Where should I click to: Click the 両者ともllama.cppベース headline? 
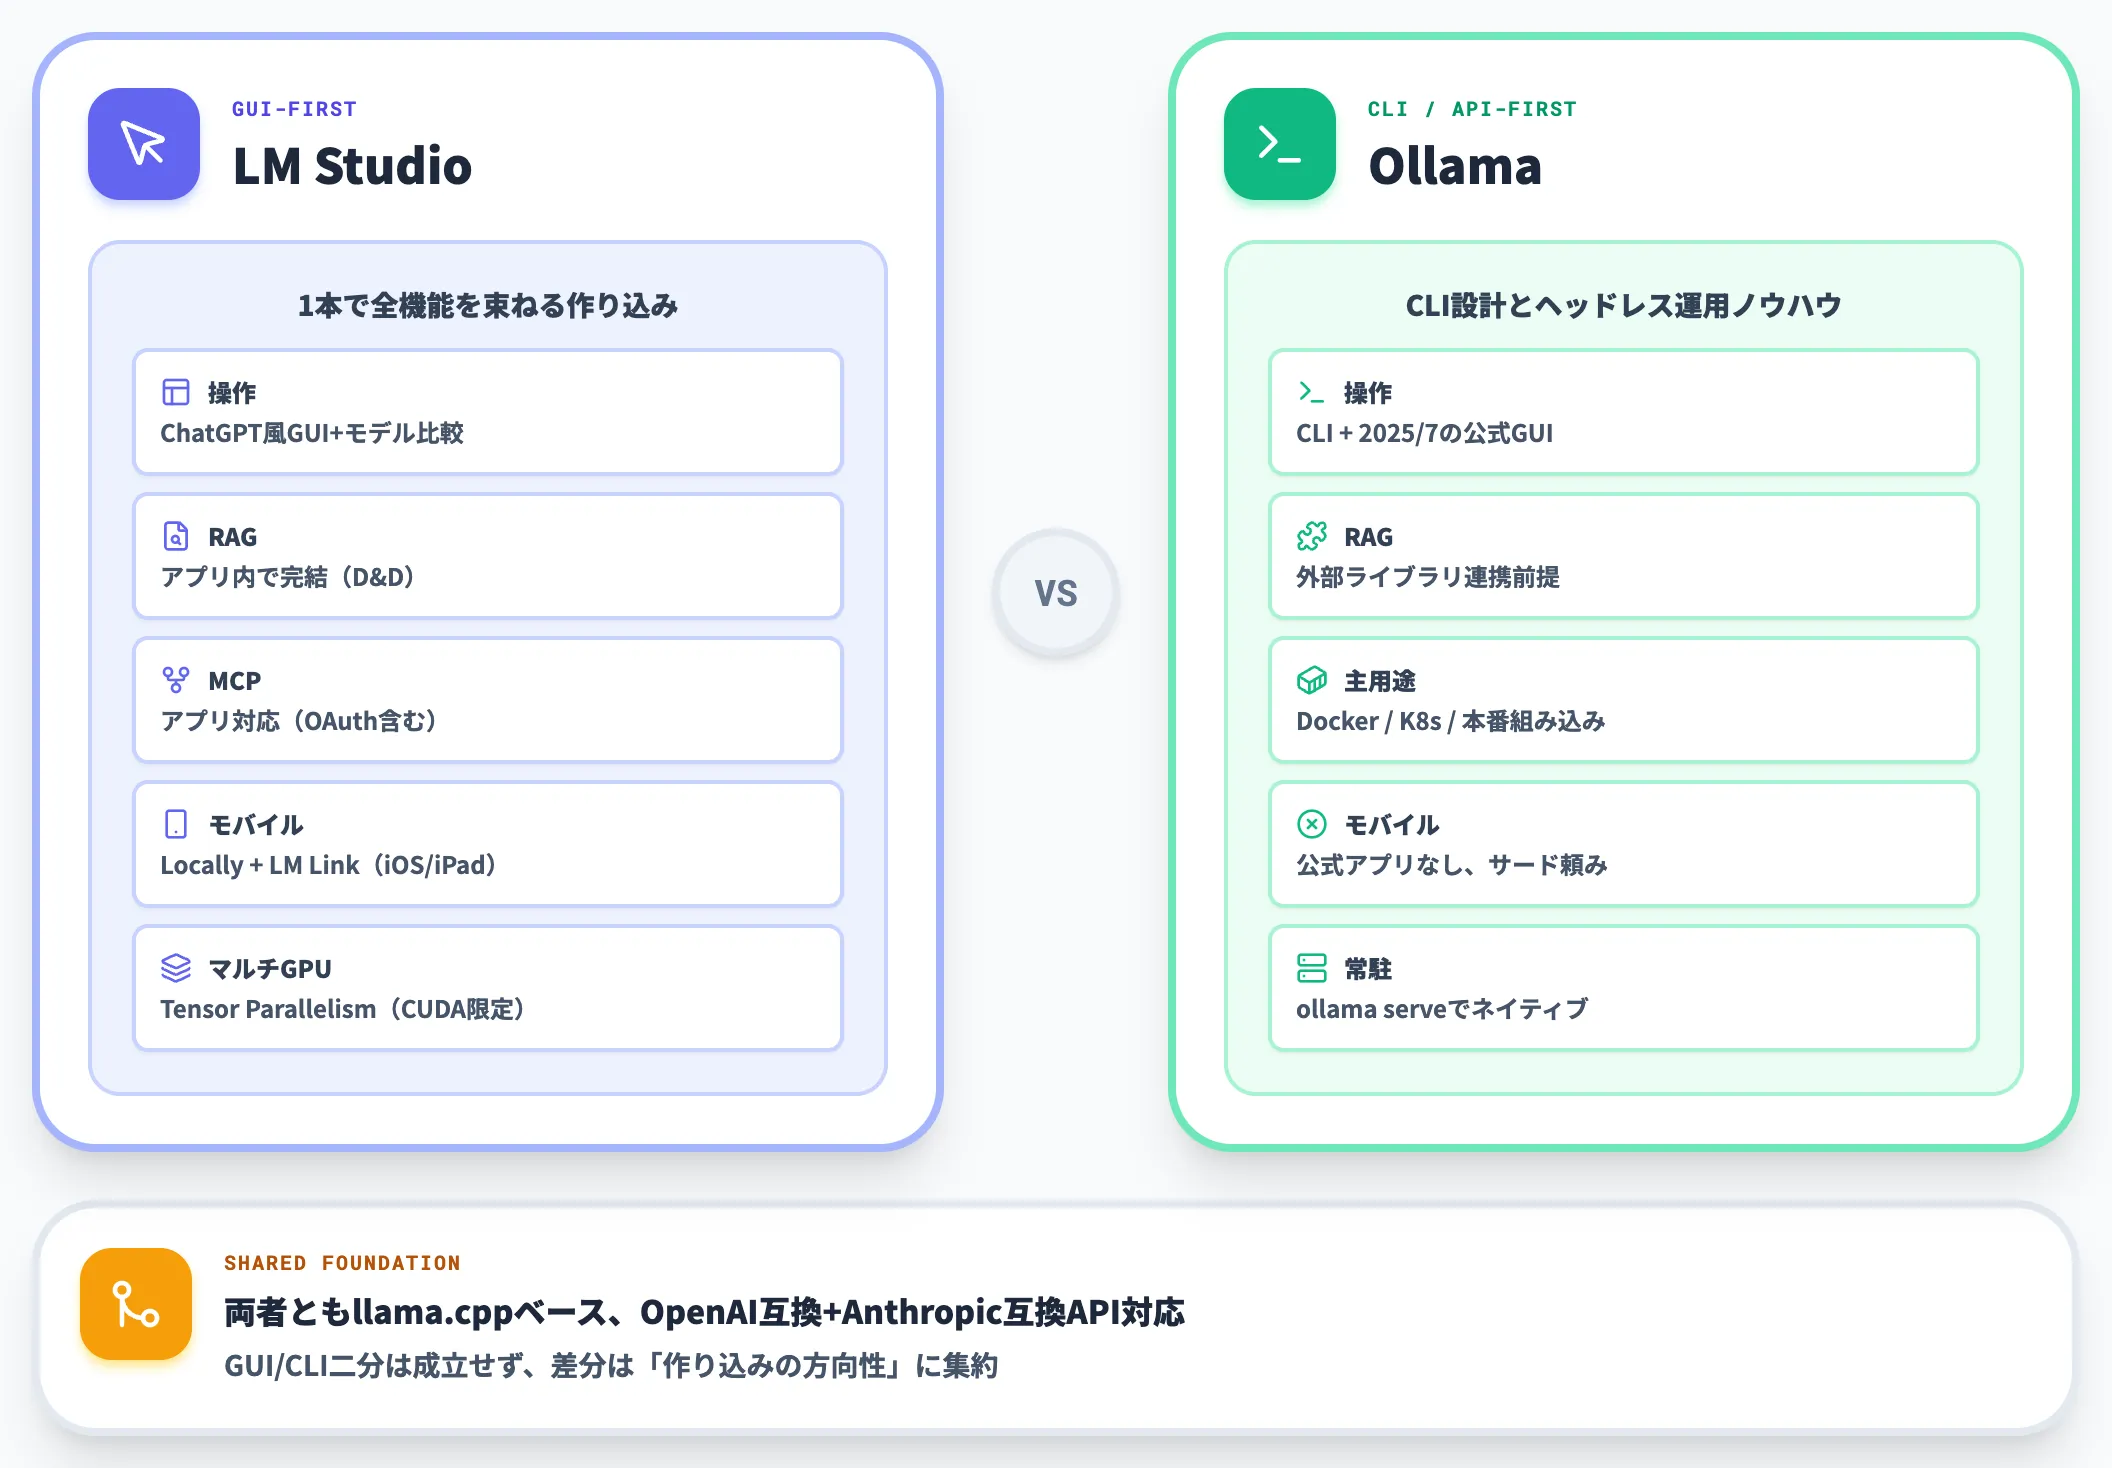coord(704,1312)
